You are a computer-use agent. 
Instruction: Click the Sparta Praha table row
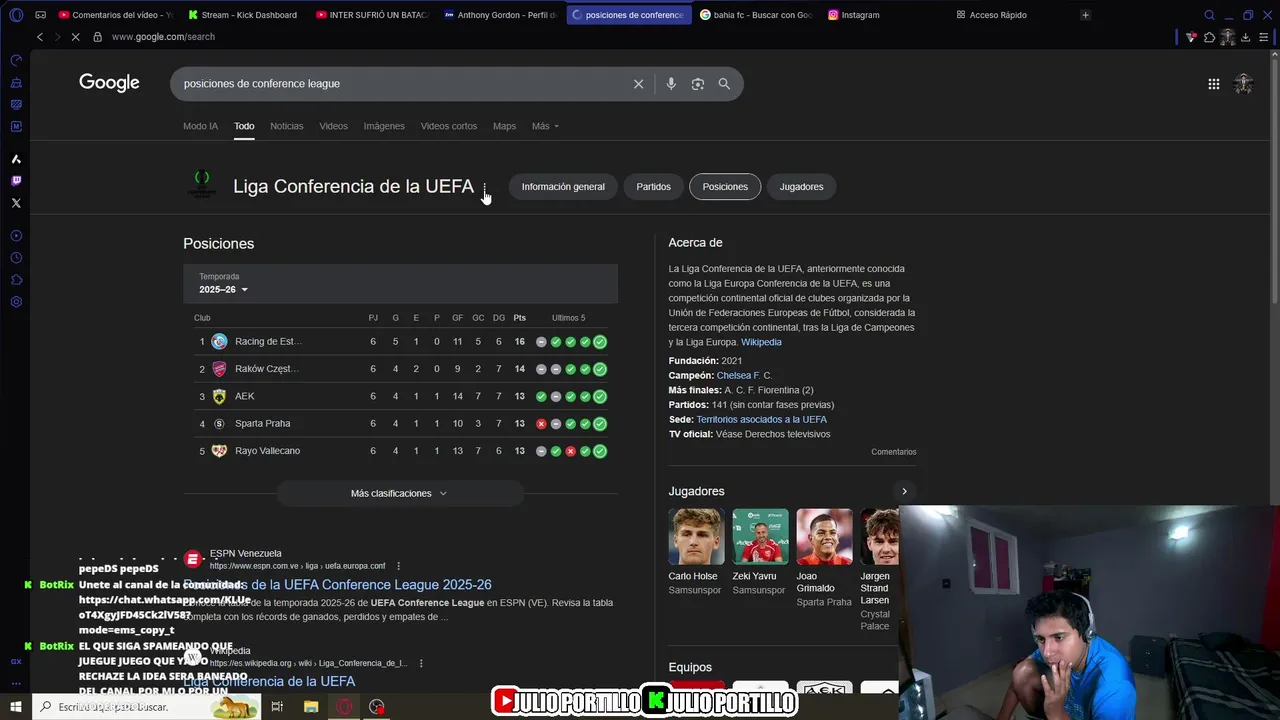click(x=400, y=424)
